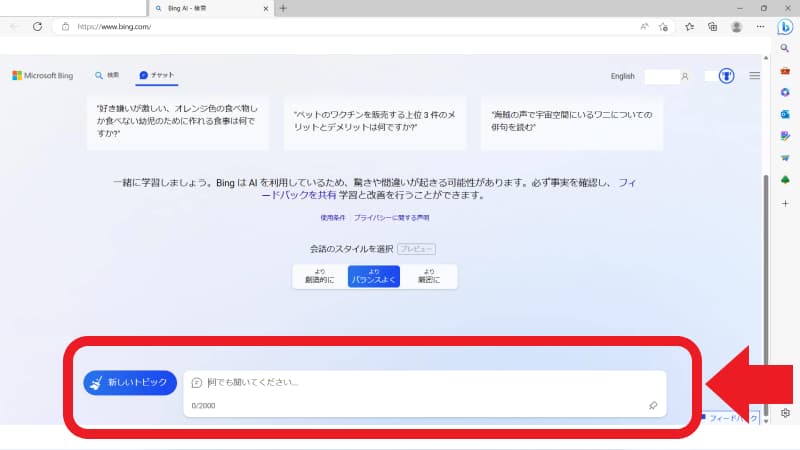Choose the orange food for toddlers suggestion card
Screen dimensions: 800x450
pos(178,121)
